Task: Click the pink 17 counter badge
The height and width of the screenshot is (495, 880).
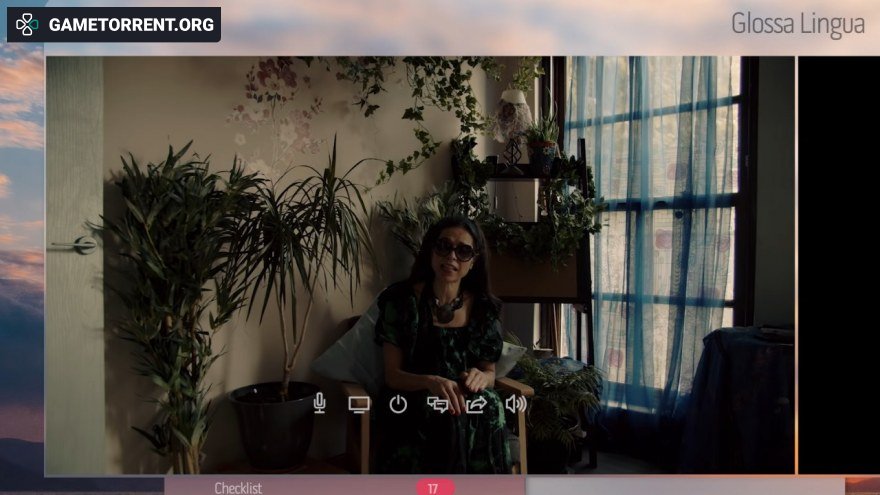Action: tap(435, 488)
